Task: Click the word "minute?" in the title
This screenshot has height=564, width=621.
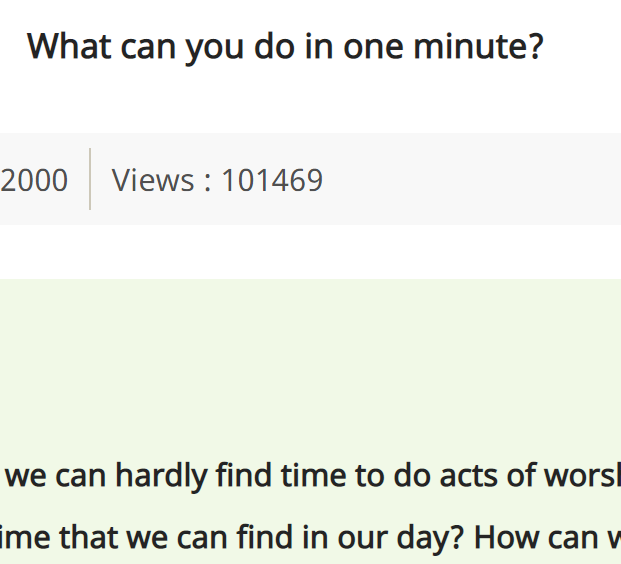Action: tap(478, 47)
